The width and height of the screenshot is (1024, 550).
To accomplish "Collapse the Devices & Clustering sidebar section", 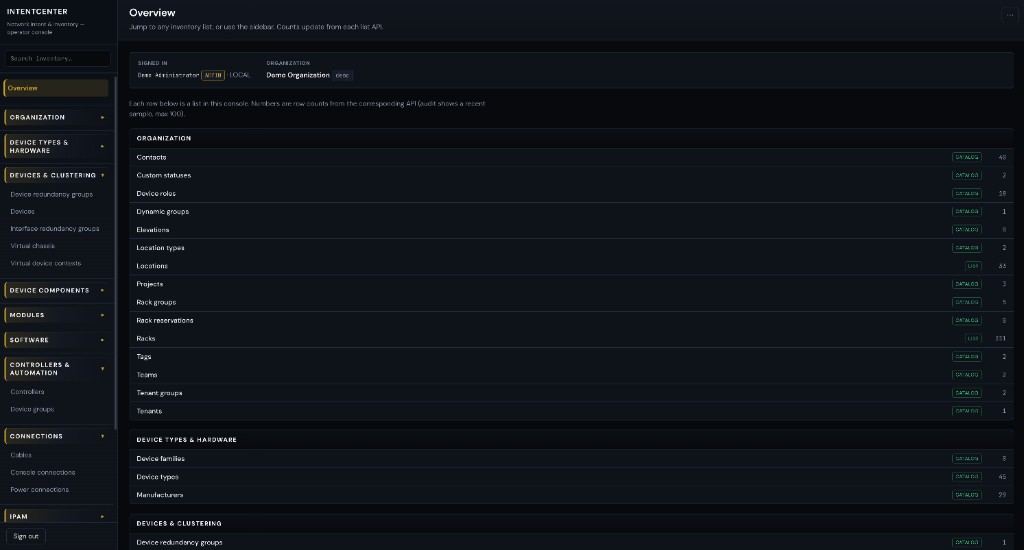I will pos(56,175).
